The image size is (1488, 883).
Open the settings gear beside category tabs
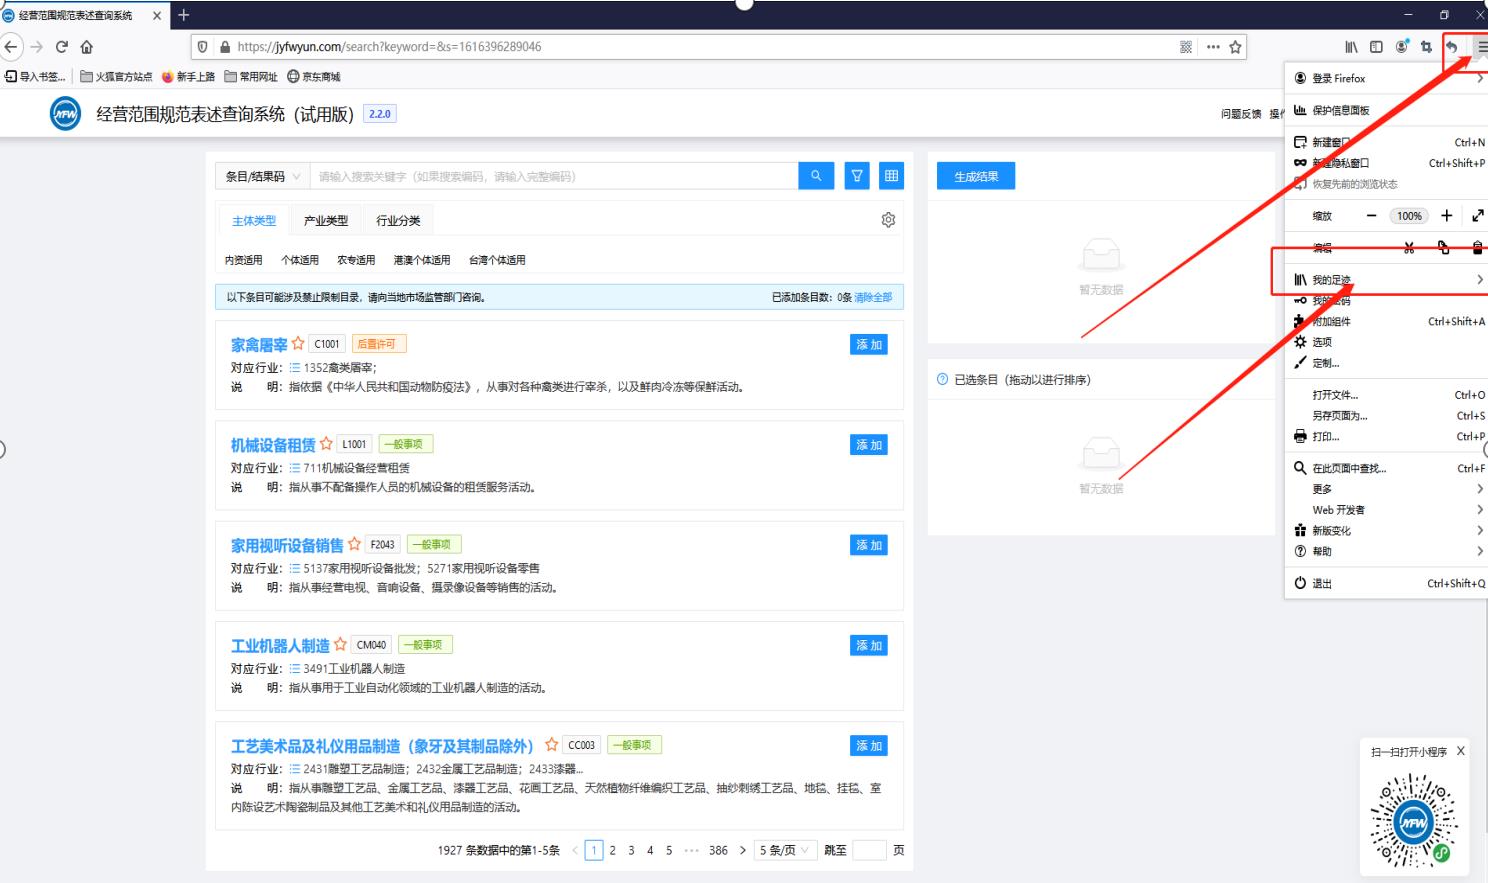click(x=888, y=220)
